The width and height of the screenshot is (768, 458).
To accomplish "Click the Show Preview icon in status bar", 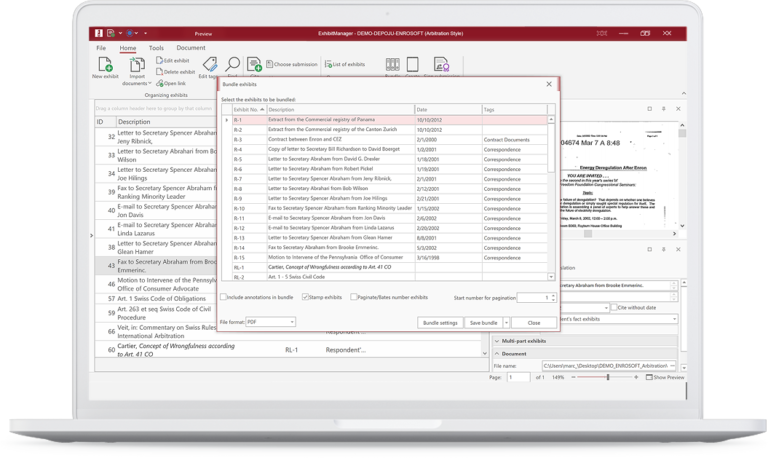I will (649, 377).
